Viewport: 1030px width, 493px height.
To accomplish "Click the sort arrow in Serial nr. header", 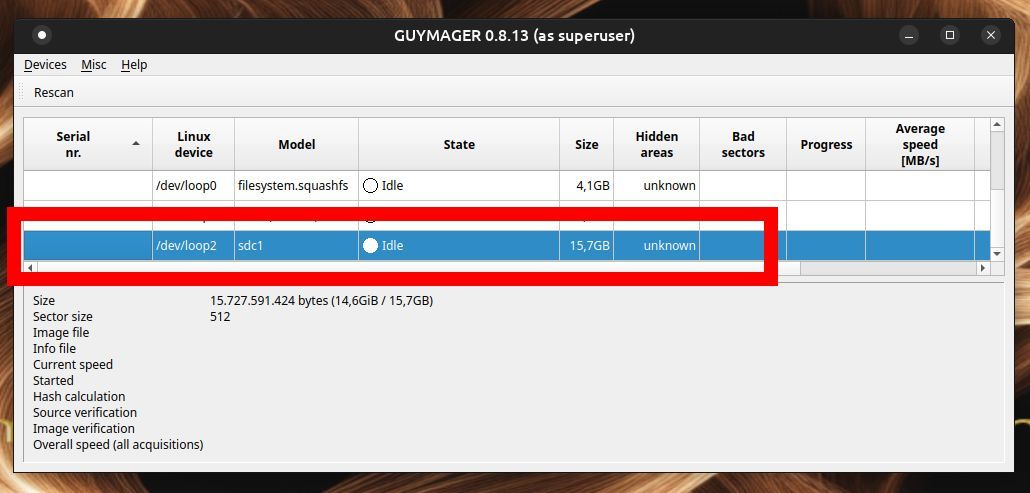I will coord(136,144).
